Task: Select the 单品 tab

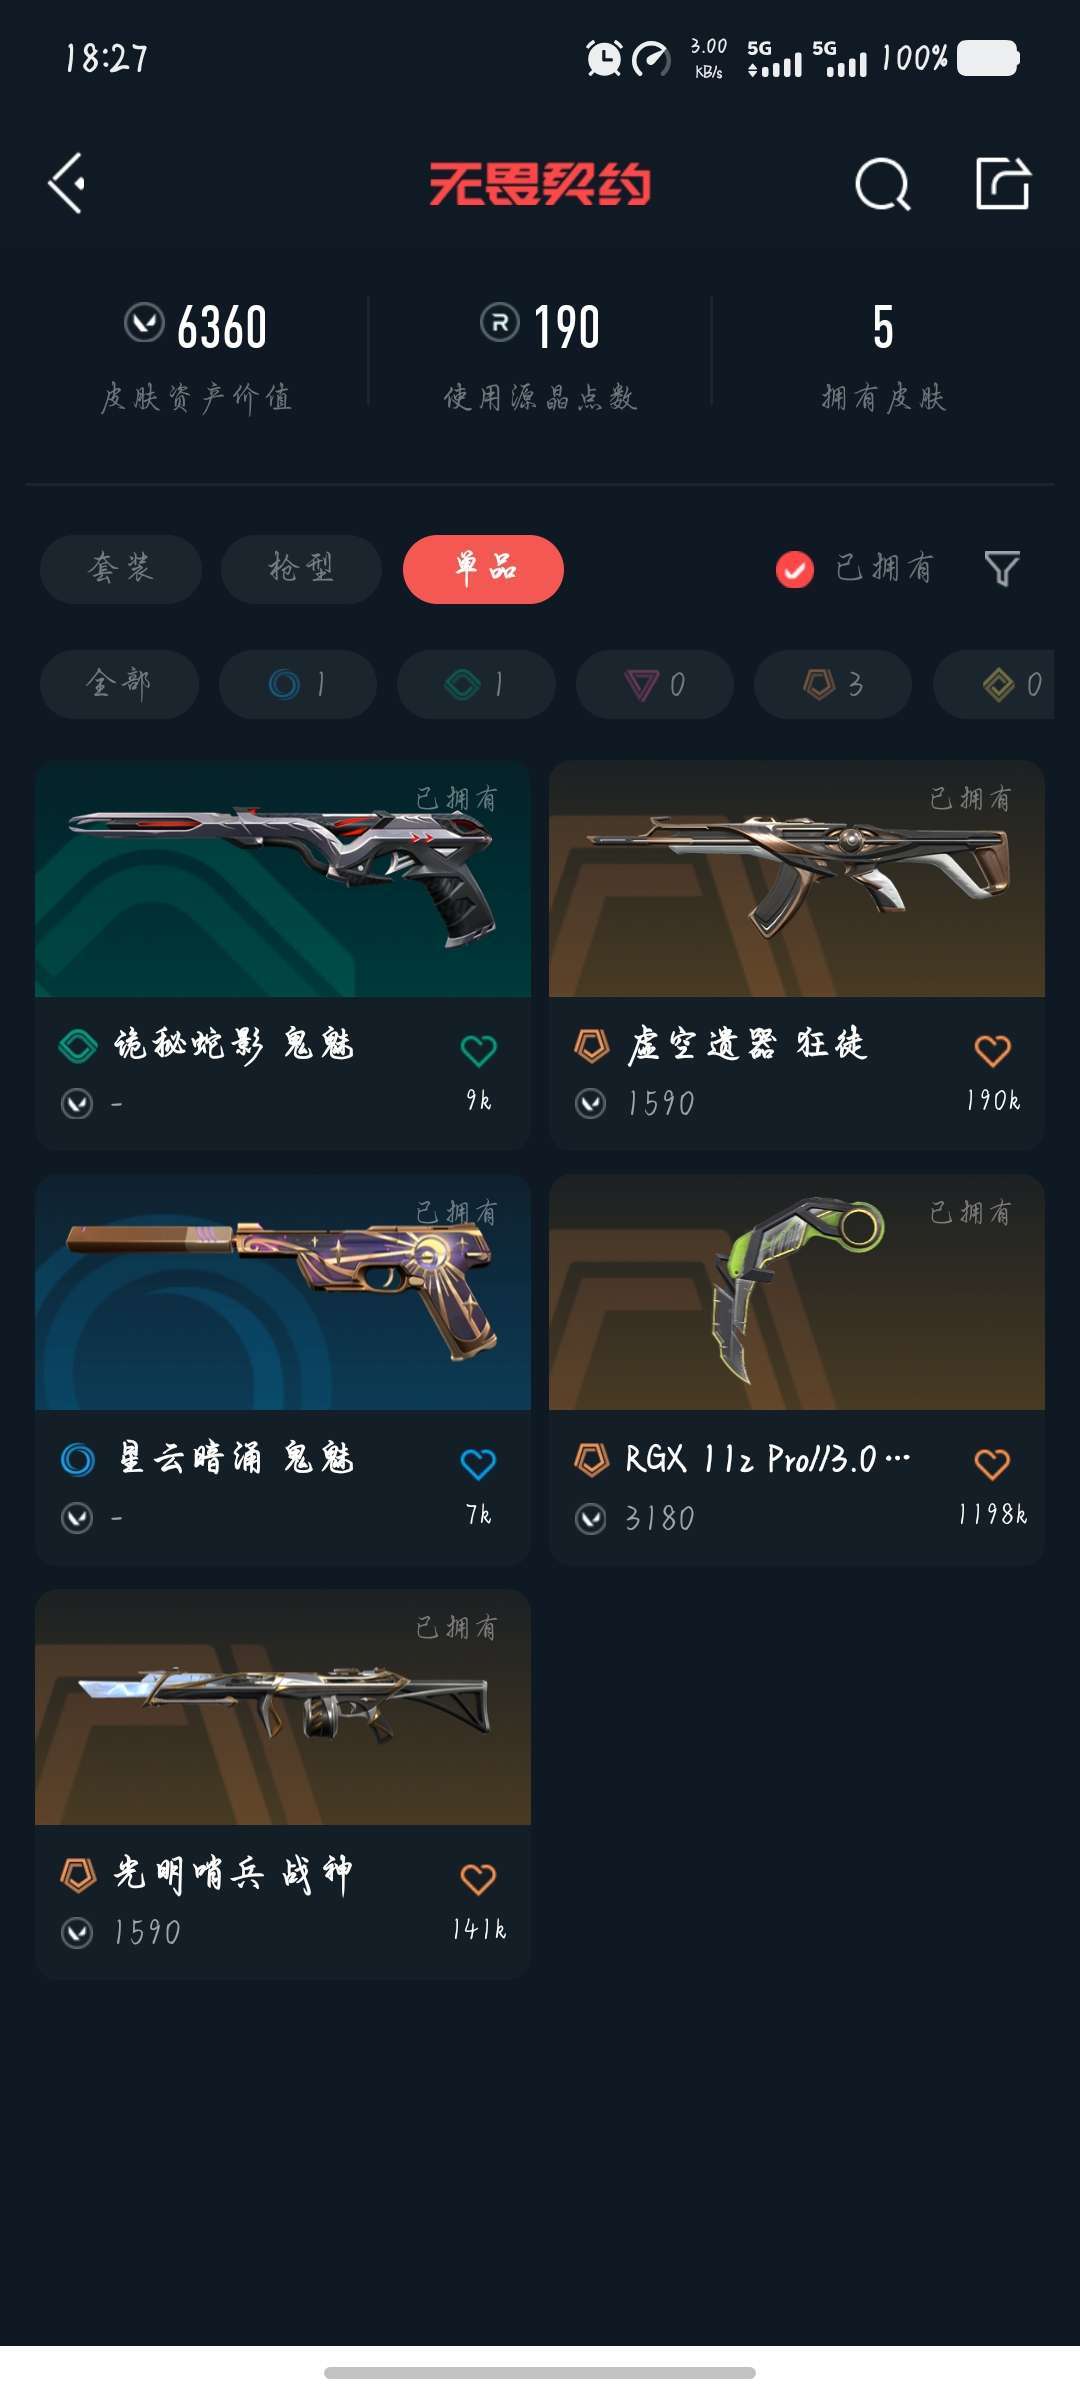Action: tap(483, 569)
